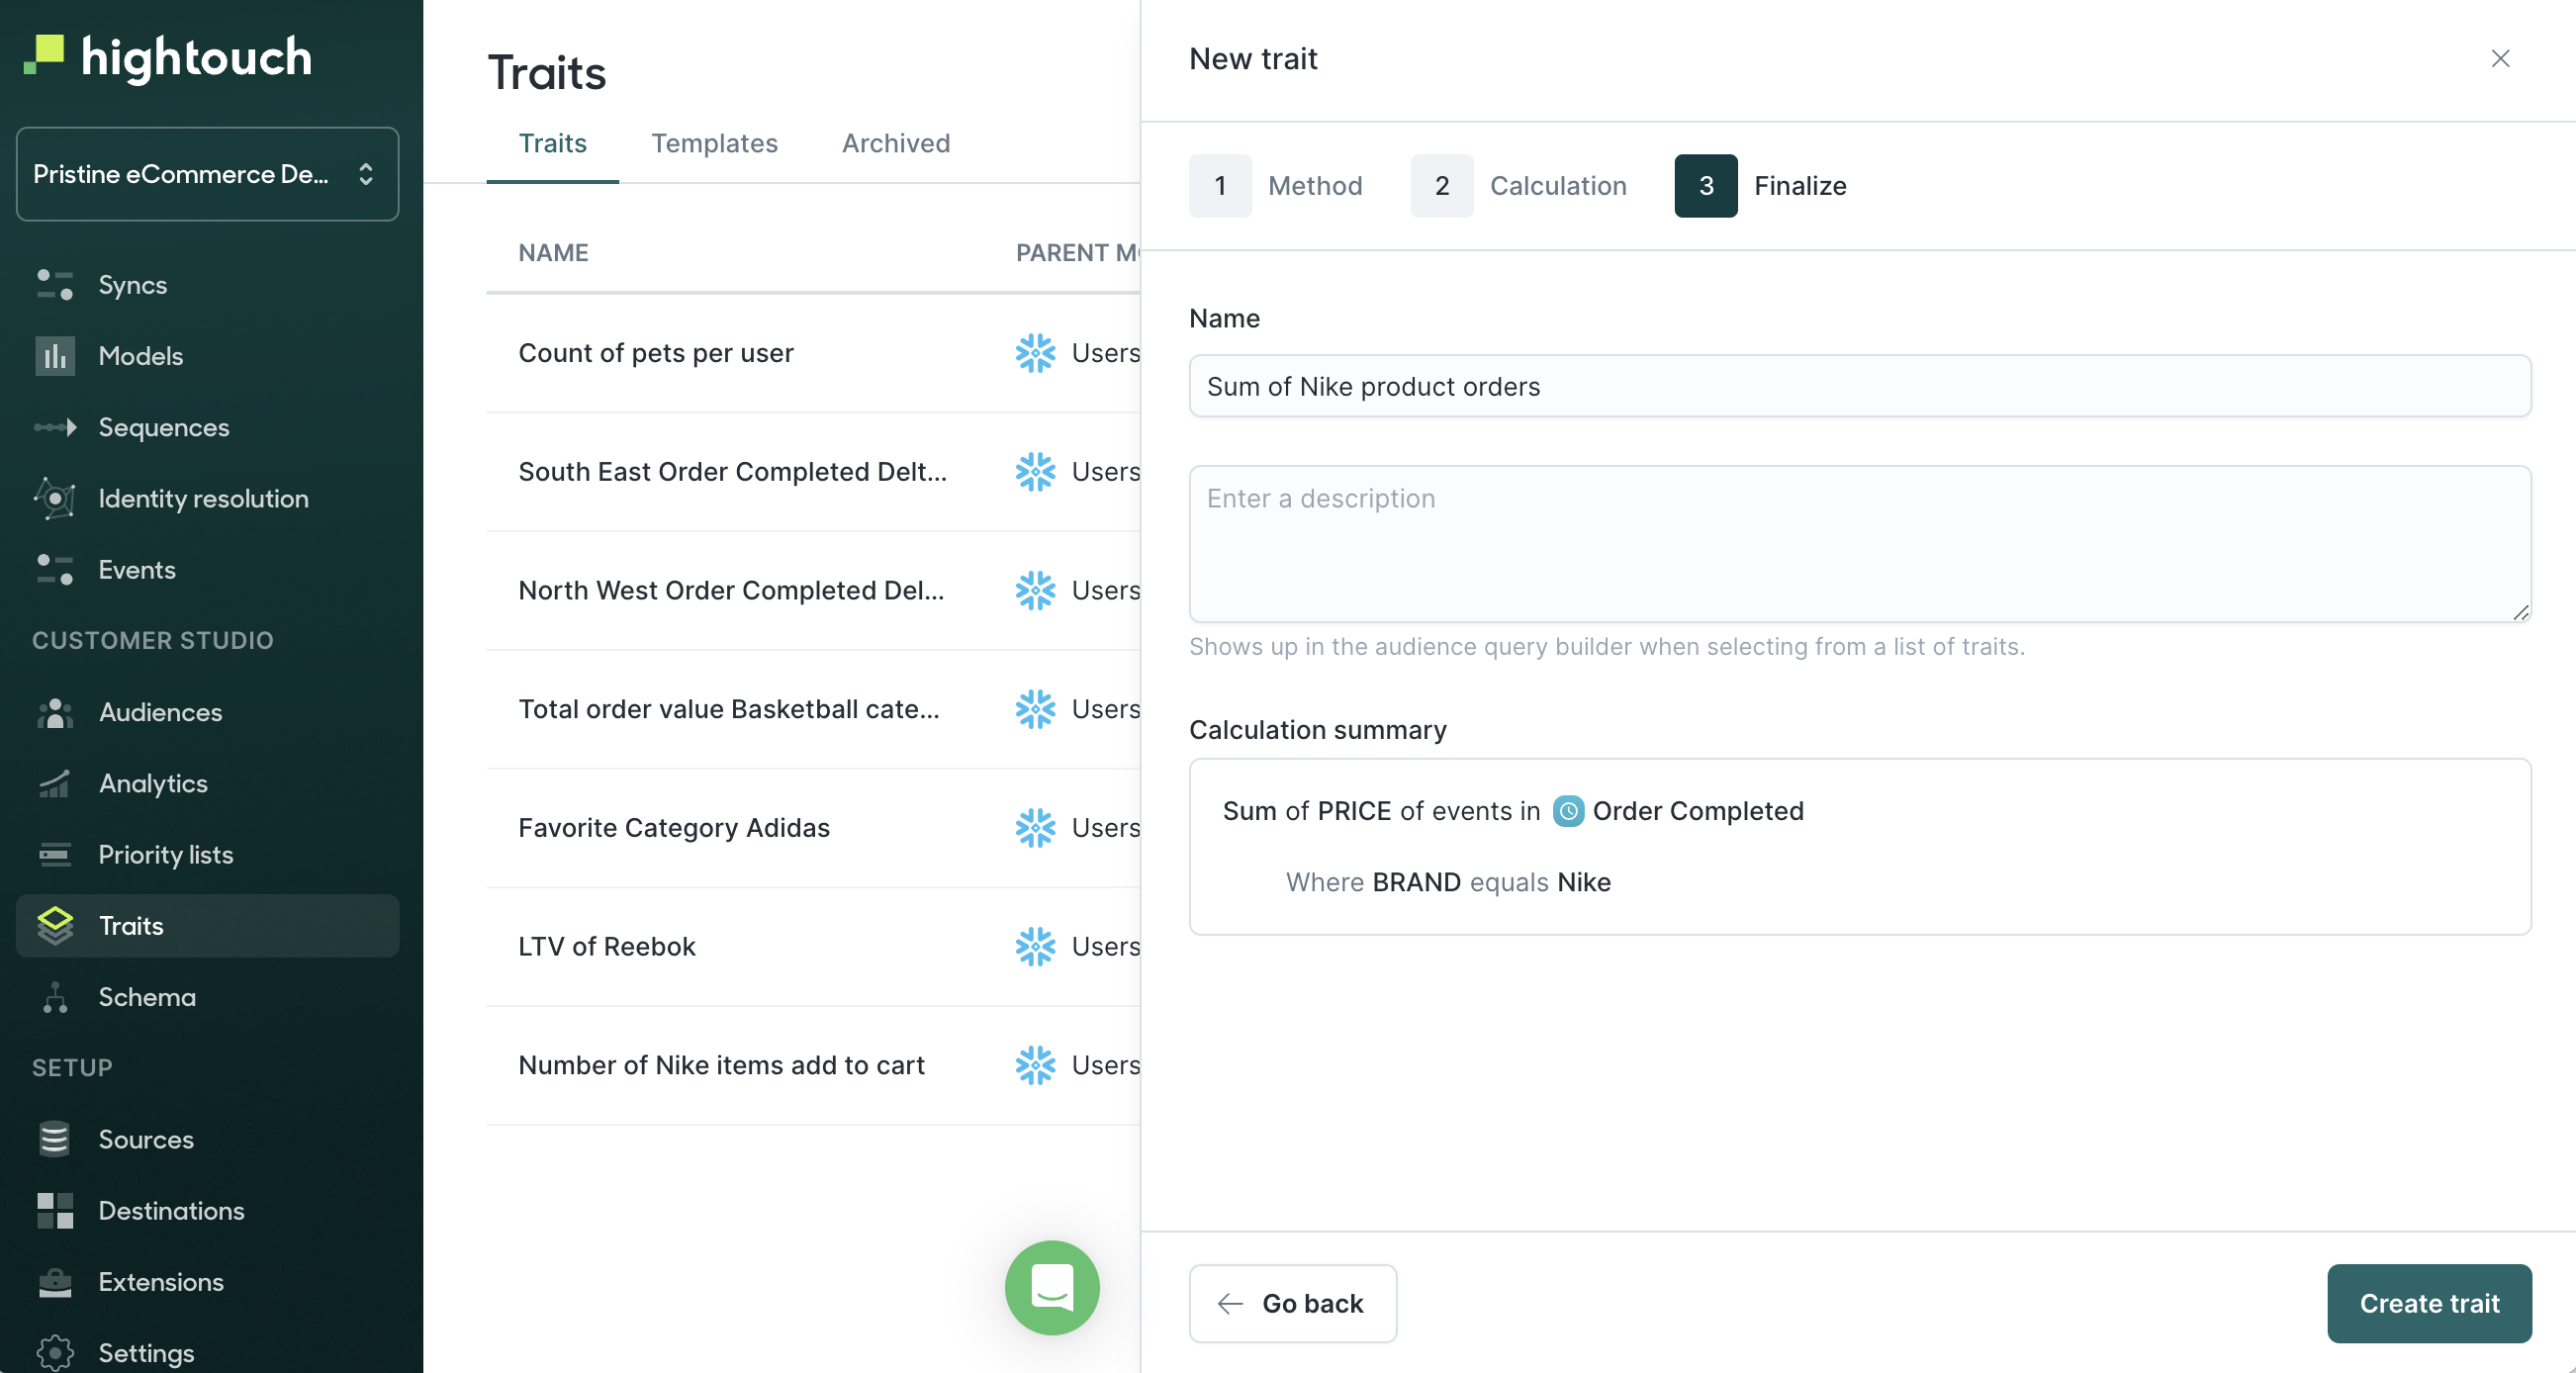
Task: Click the Audiences people icon
Action: 55,713
